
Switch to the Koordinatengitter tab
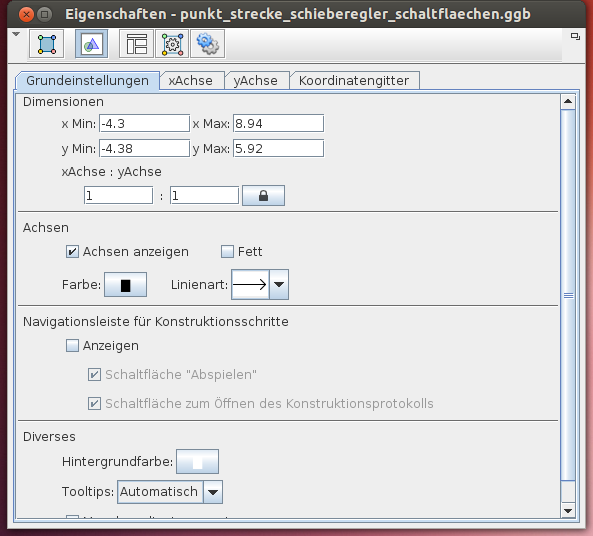pos(354,81)
